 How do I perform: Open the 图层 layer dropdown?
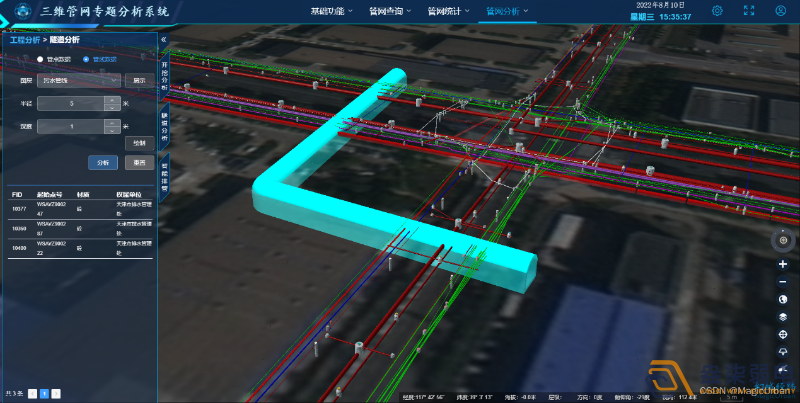(x=78, y=79)
